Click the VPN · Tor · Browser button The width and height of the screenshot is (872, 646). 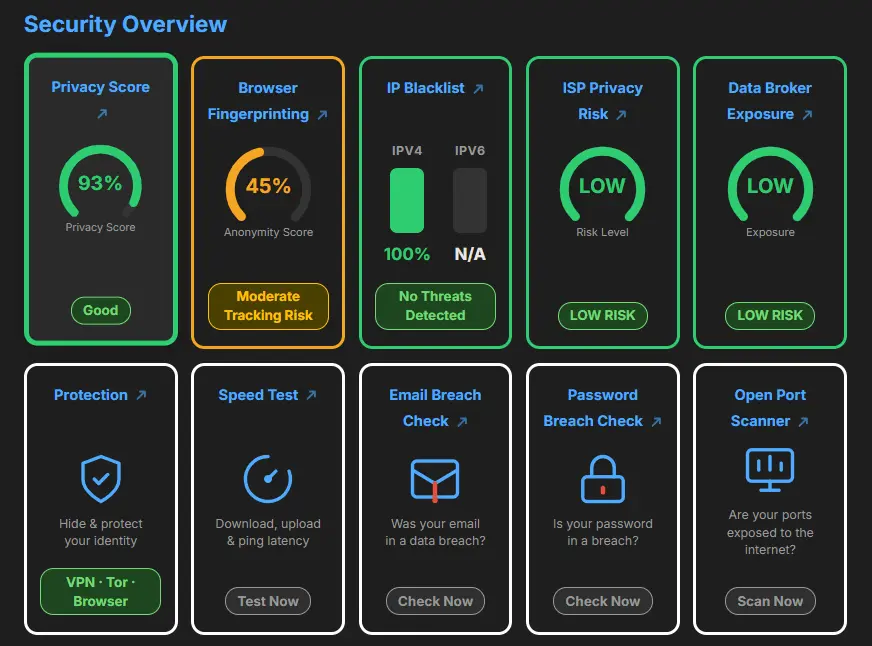pyautogui.click(x=101, y=592)
